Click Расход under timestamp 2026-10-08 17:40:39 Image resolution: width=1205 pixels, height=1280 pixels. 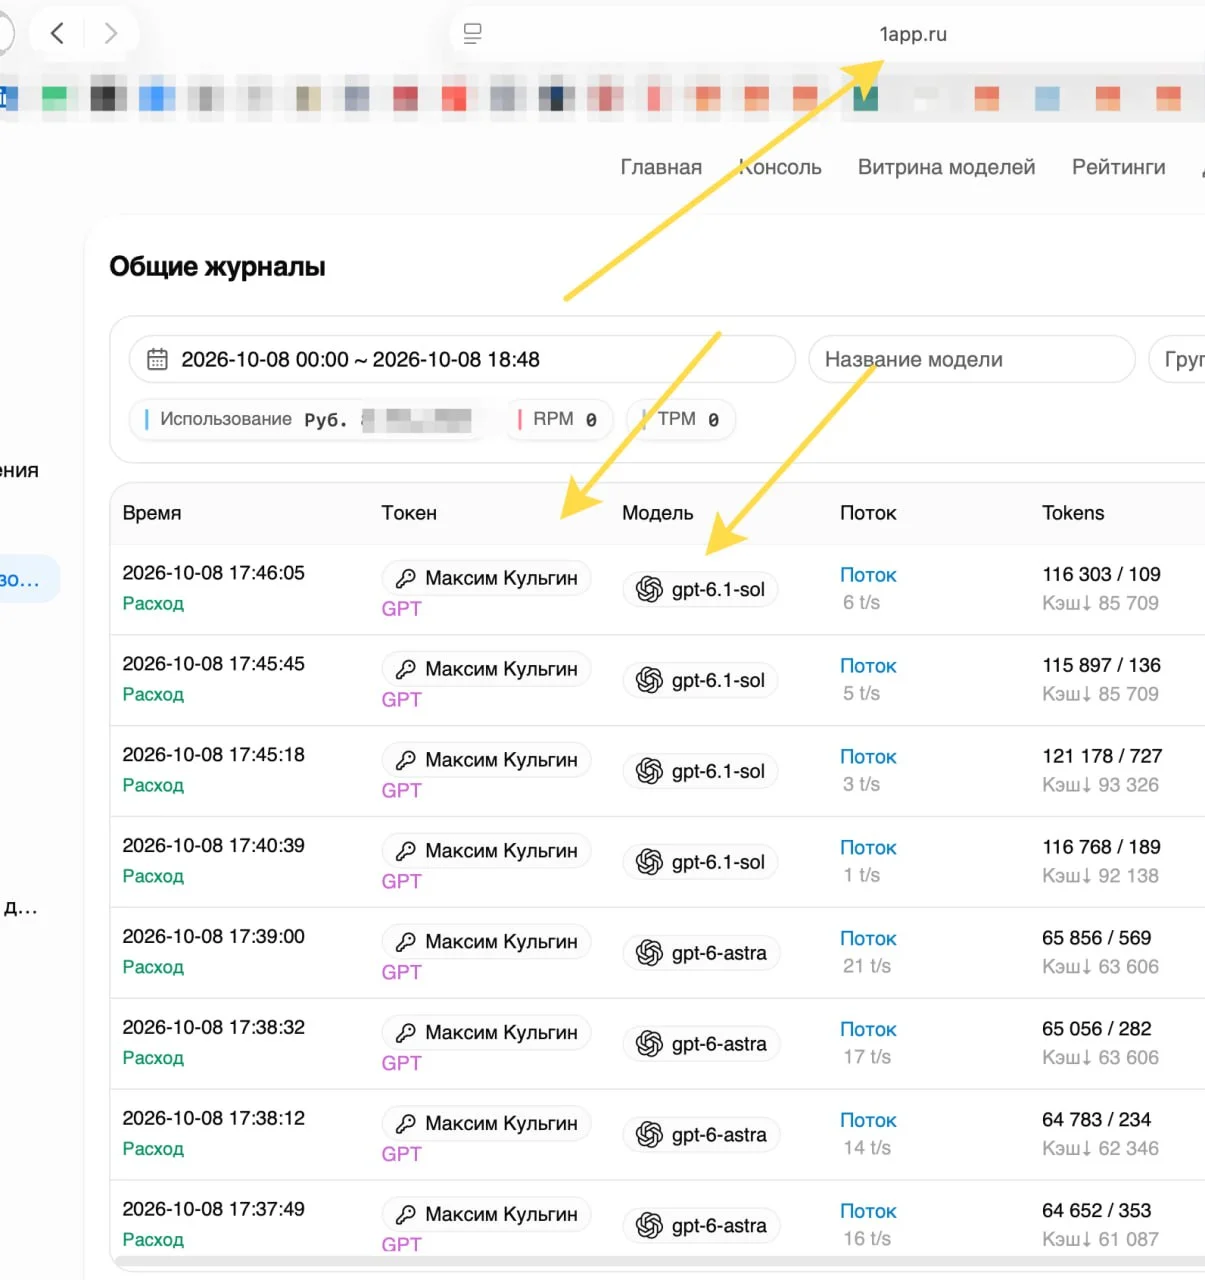[x=153, y=876]
